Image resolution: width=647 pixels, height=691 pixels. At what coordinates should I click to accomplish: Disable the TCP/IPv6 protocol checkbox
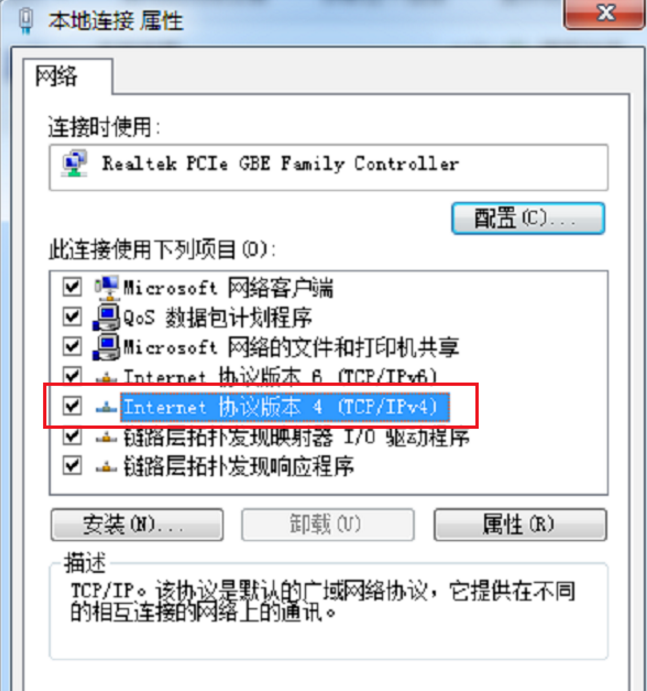pyautogui.click(x=72, y=376)
